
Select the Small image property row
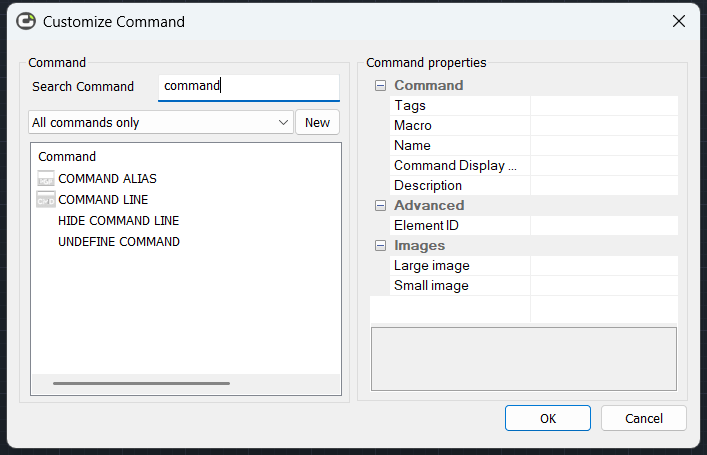click(534, 285)
